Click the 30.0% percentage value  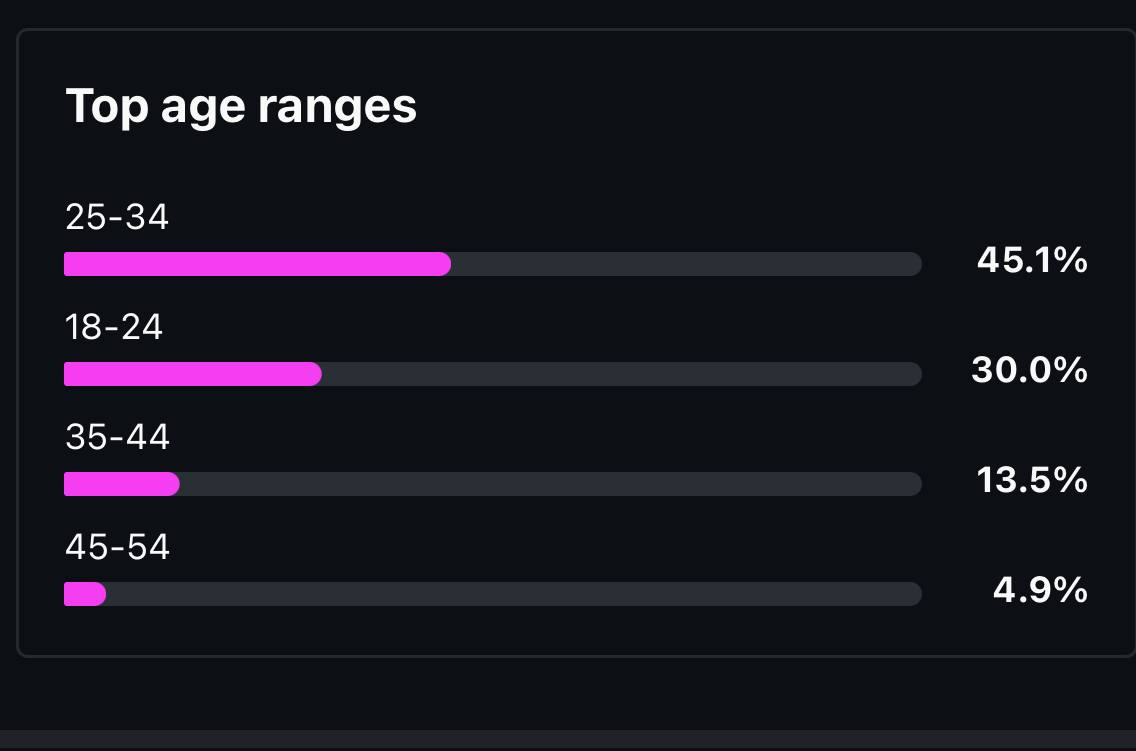tap(1029, 370)
